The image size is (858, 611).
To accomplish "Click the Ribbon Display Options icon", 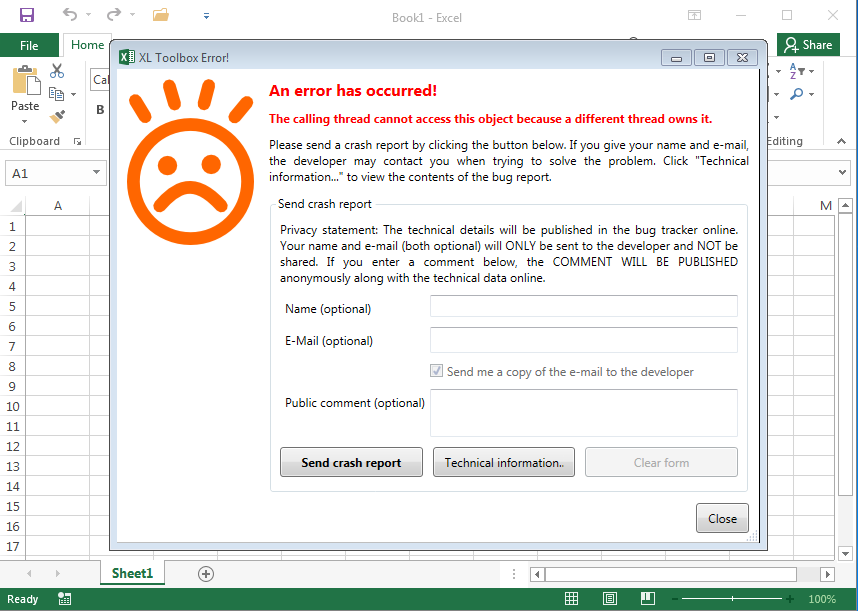I will click(x=694, y=15).
